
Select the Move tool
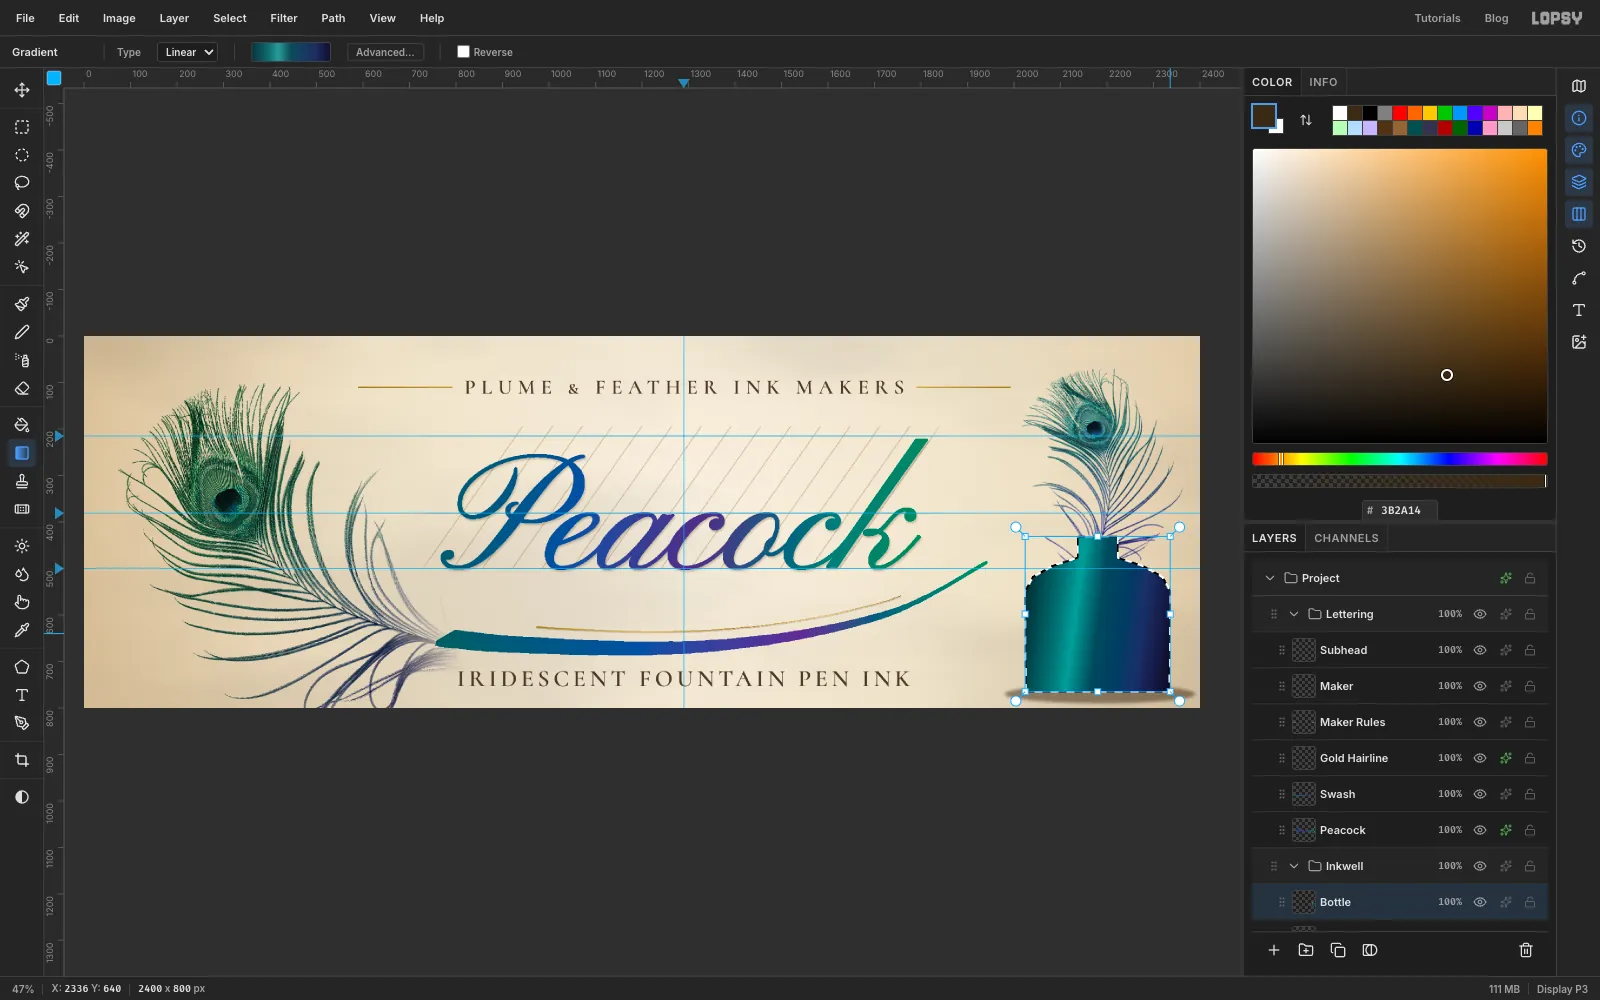[x=22, y=90]
